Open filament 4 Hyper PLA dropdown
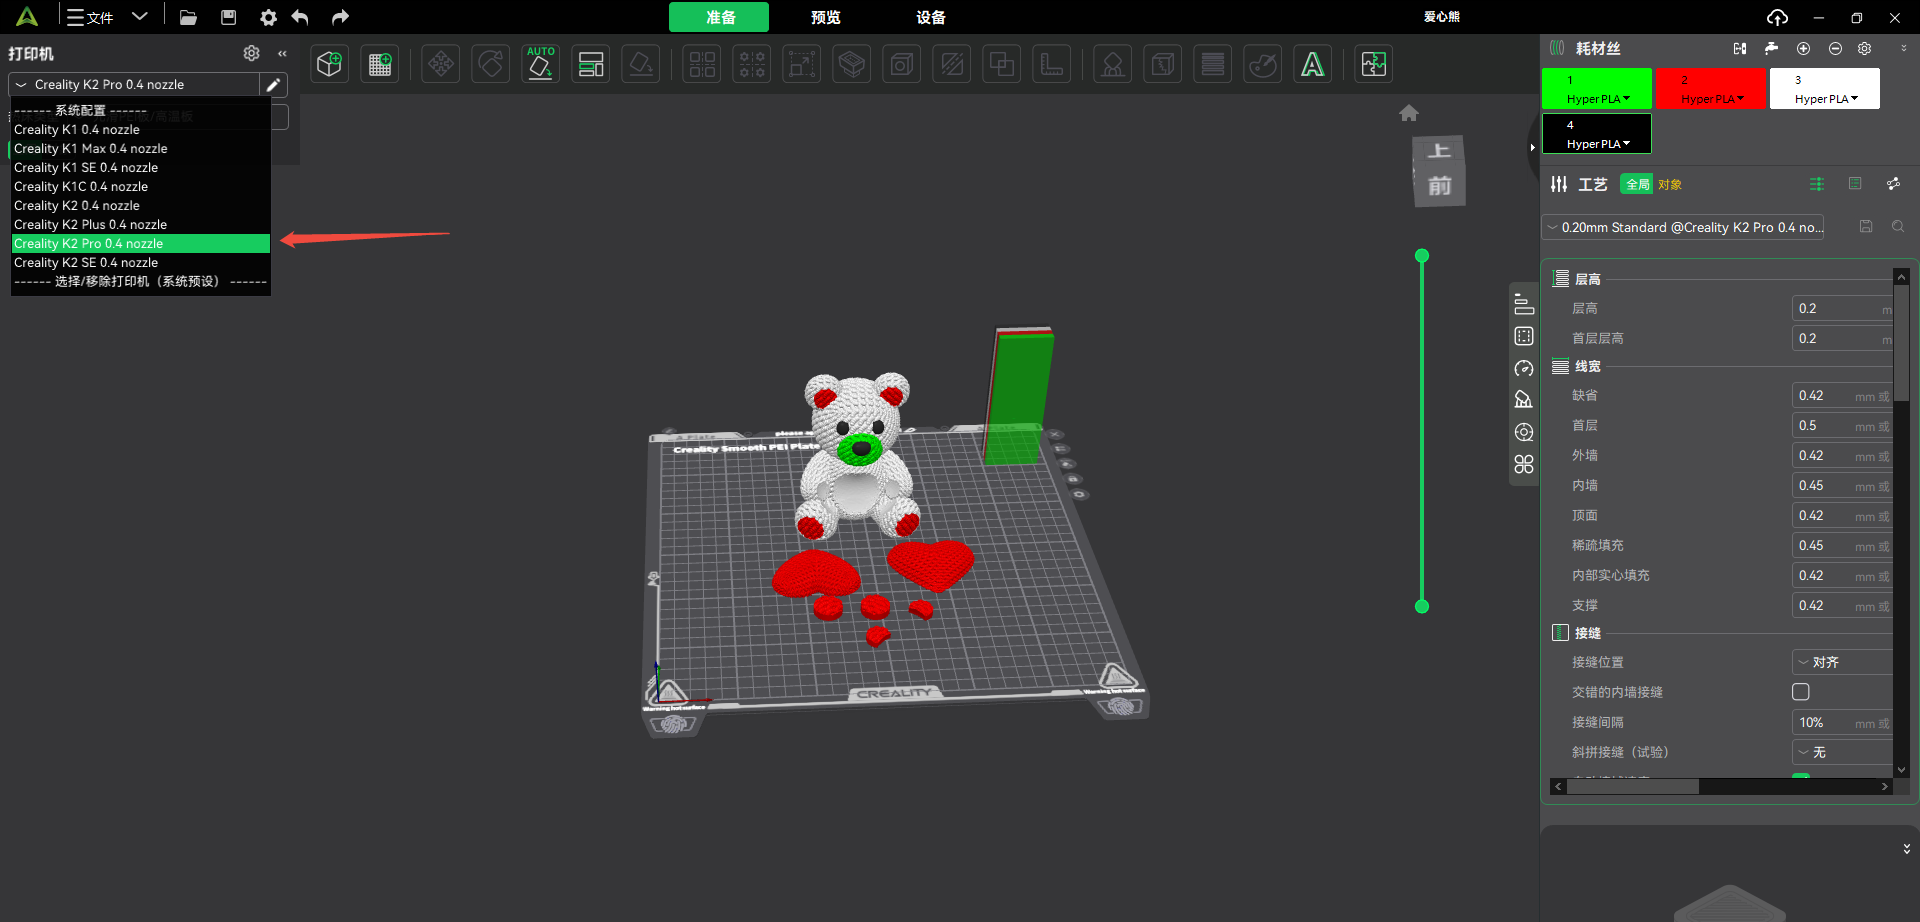This screenshot has height=922, width=1920. [1597, 134]
